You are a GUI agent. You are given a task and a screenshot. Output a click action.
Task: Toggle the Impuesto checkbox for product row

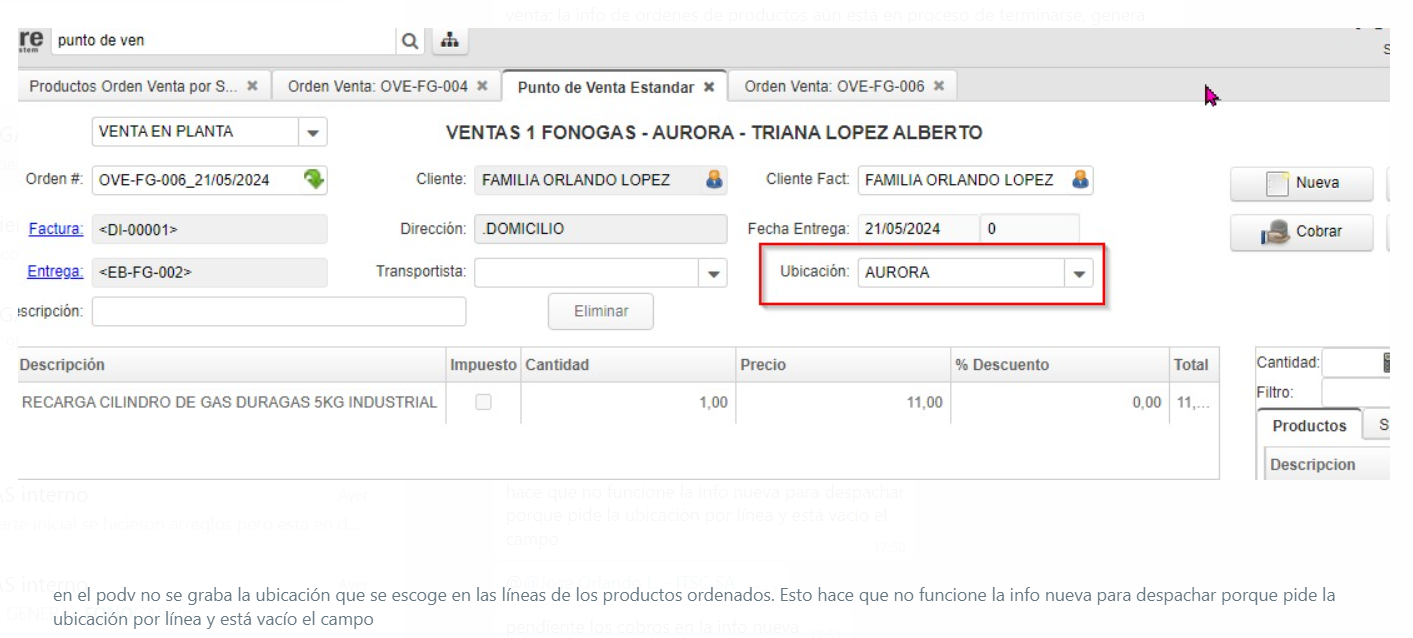[483, 402]
